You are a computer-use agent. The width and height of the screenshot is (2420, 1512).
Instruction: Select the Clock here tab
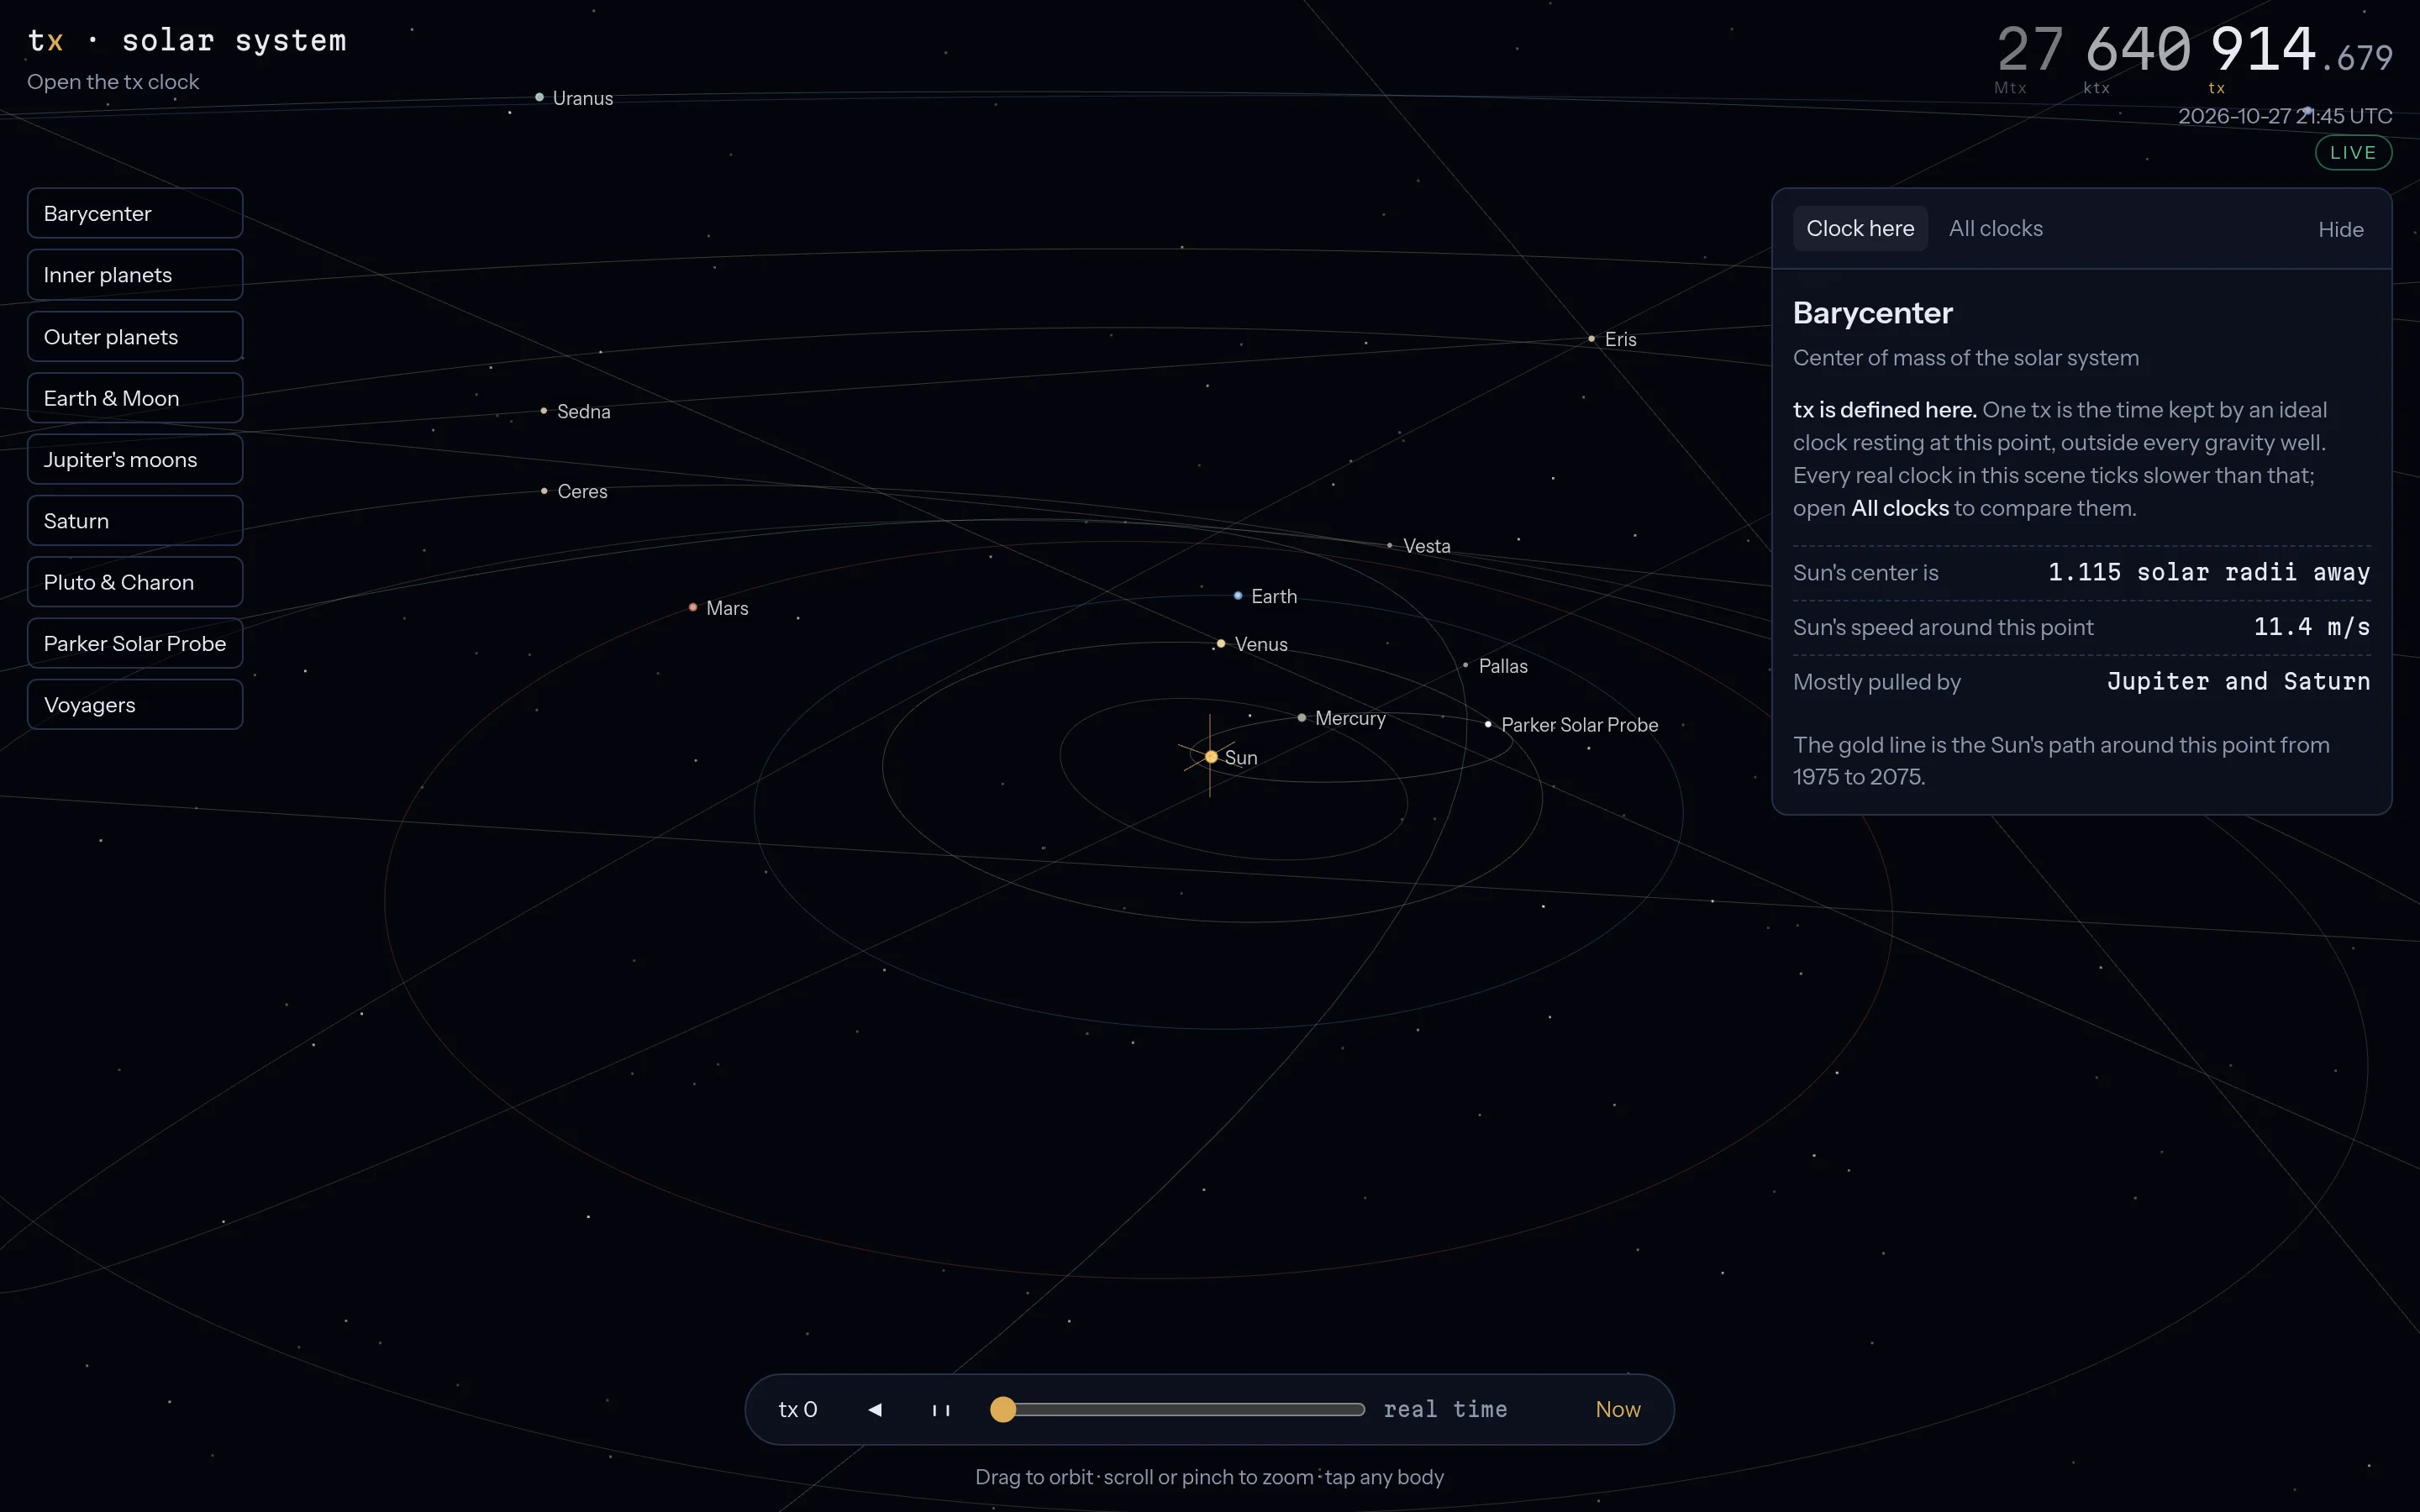click(1860, 229)
